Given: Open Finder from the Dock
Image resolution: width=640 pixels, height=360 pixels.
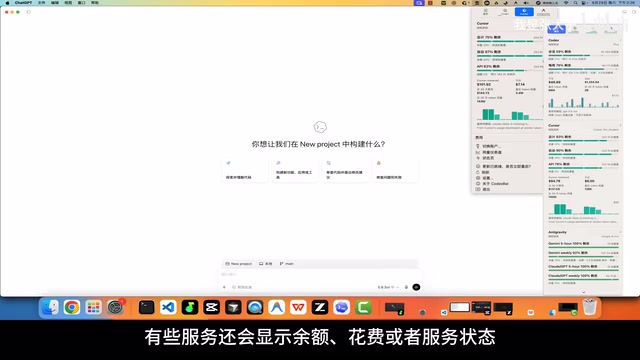Looking at the screenshot, I should coord(50,307).
